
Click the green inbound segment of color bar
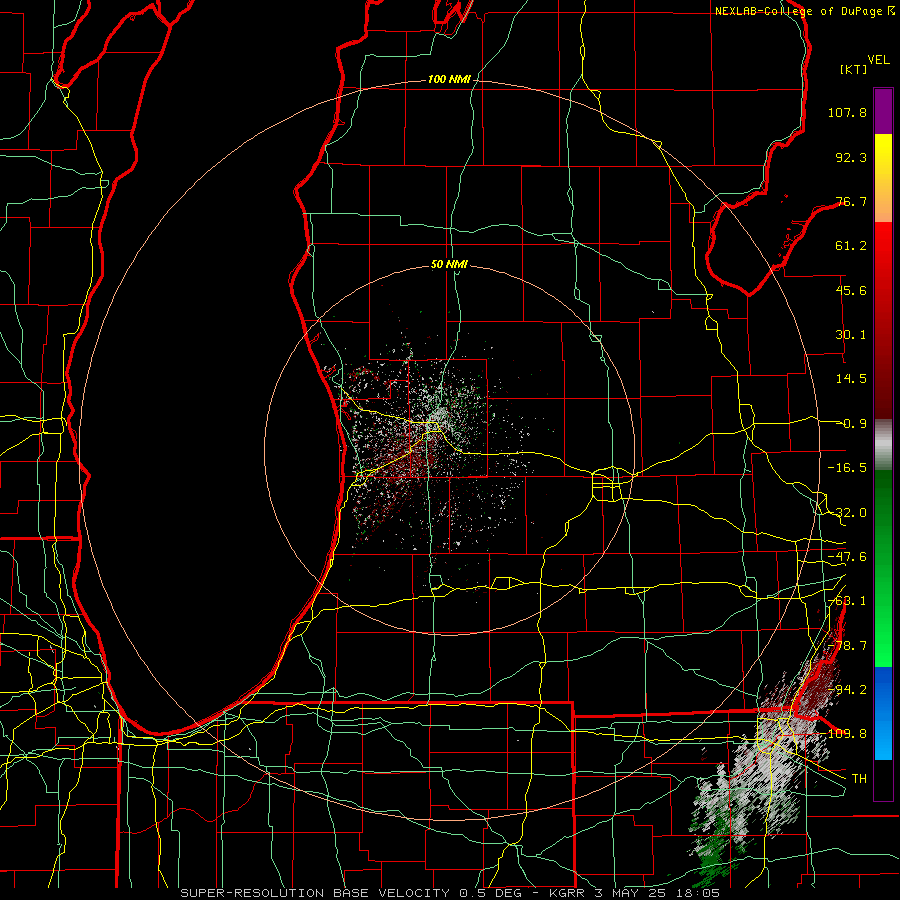coord(883,568)
